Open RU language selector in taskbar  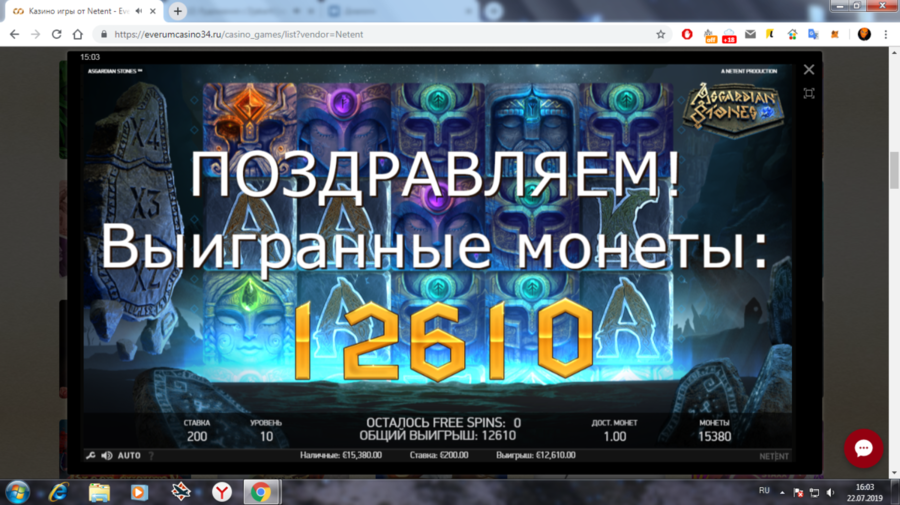click(x=765, y=492)
